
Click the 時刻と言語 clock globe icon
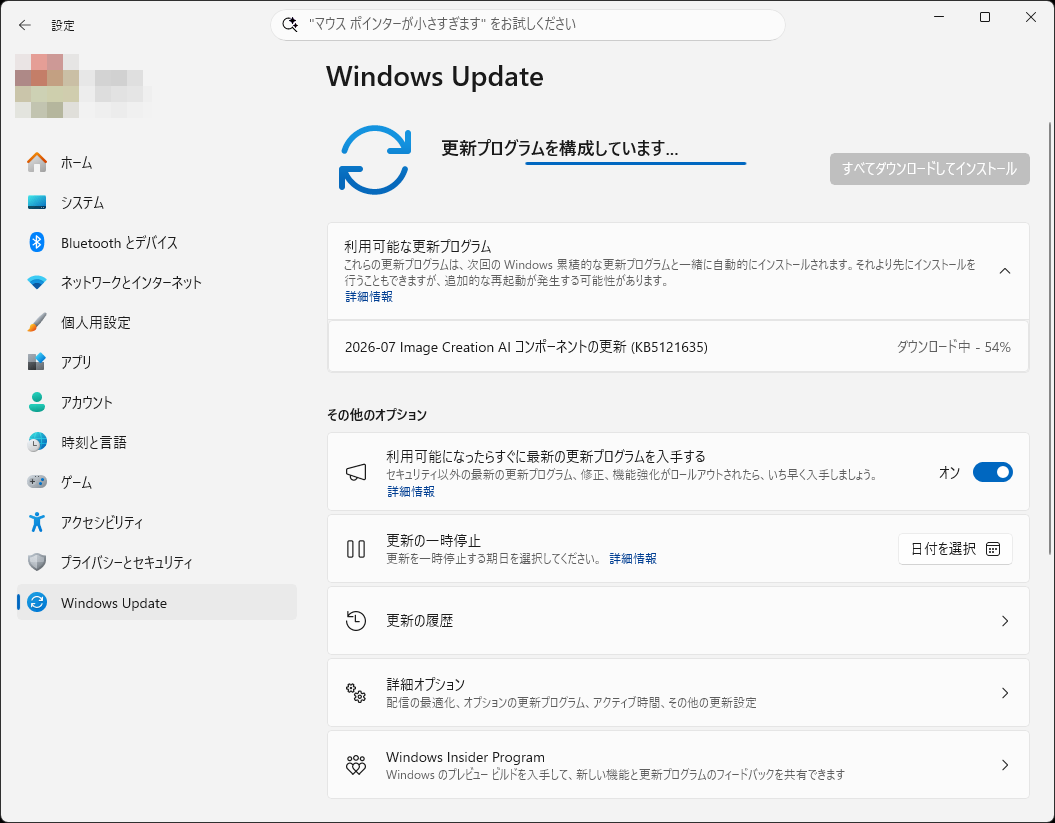pos(37,442)
